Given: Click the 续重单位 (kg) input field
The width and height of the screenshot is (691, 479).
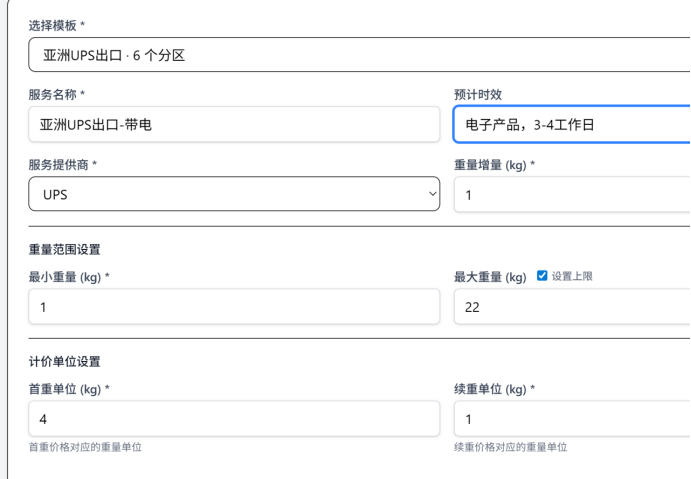Looking at the screenshot, I should (x=571, y=420).
